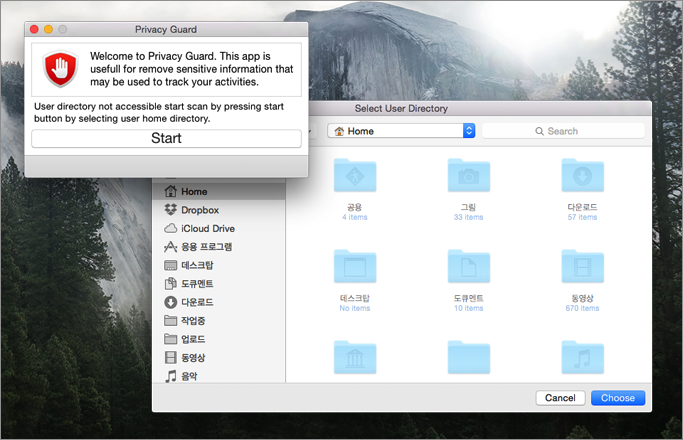
Task: Select the 그림 pictures folder icon
Action: pyautogui.click(x=469, y=176)
